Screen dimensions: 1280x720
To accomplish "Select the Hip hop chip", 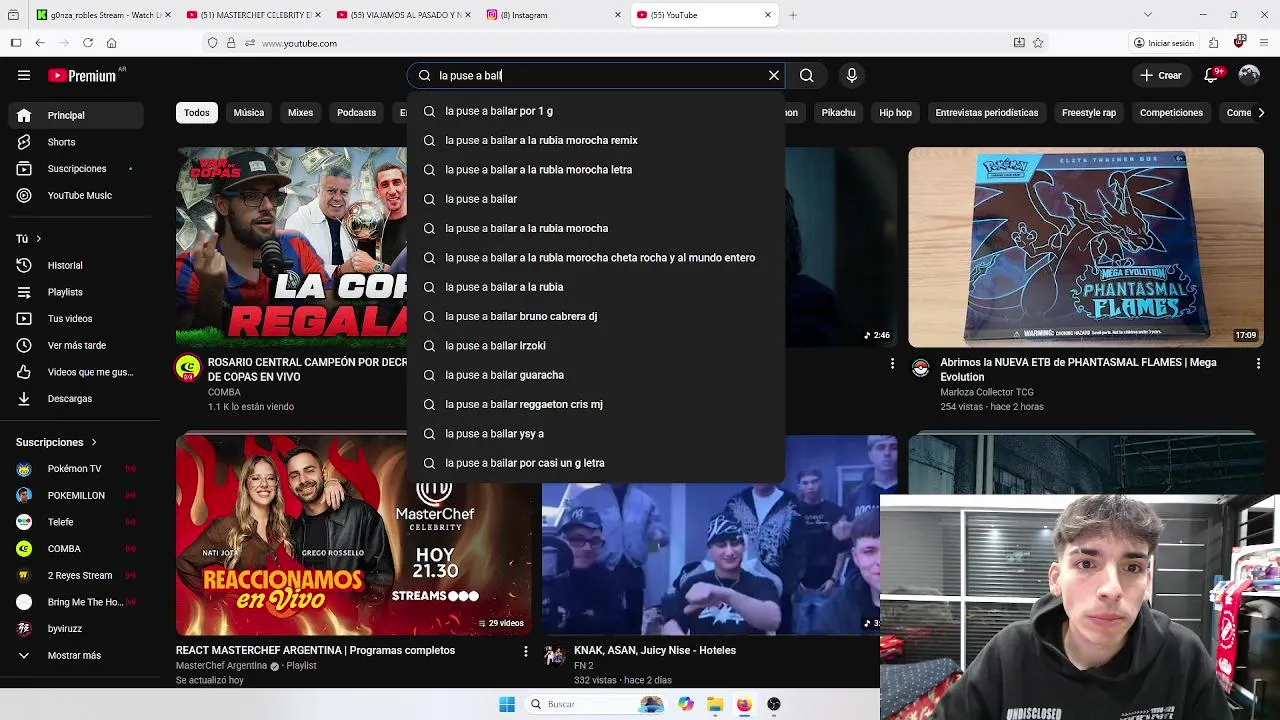I will [895, 113].
